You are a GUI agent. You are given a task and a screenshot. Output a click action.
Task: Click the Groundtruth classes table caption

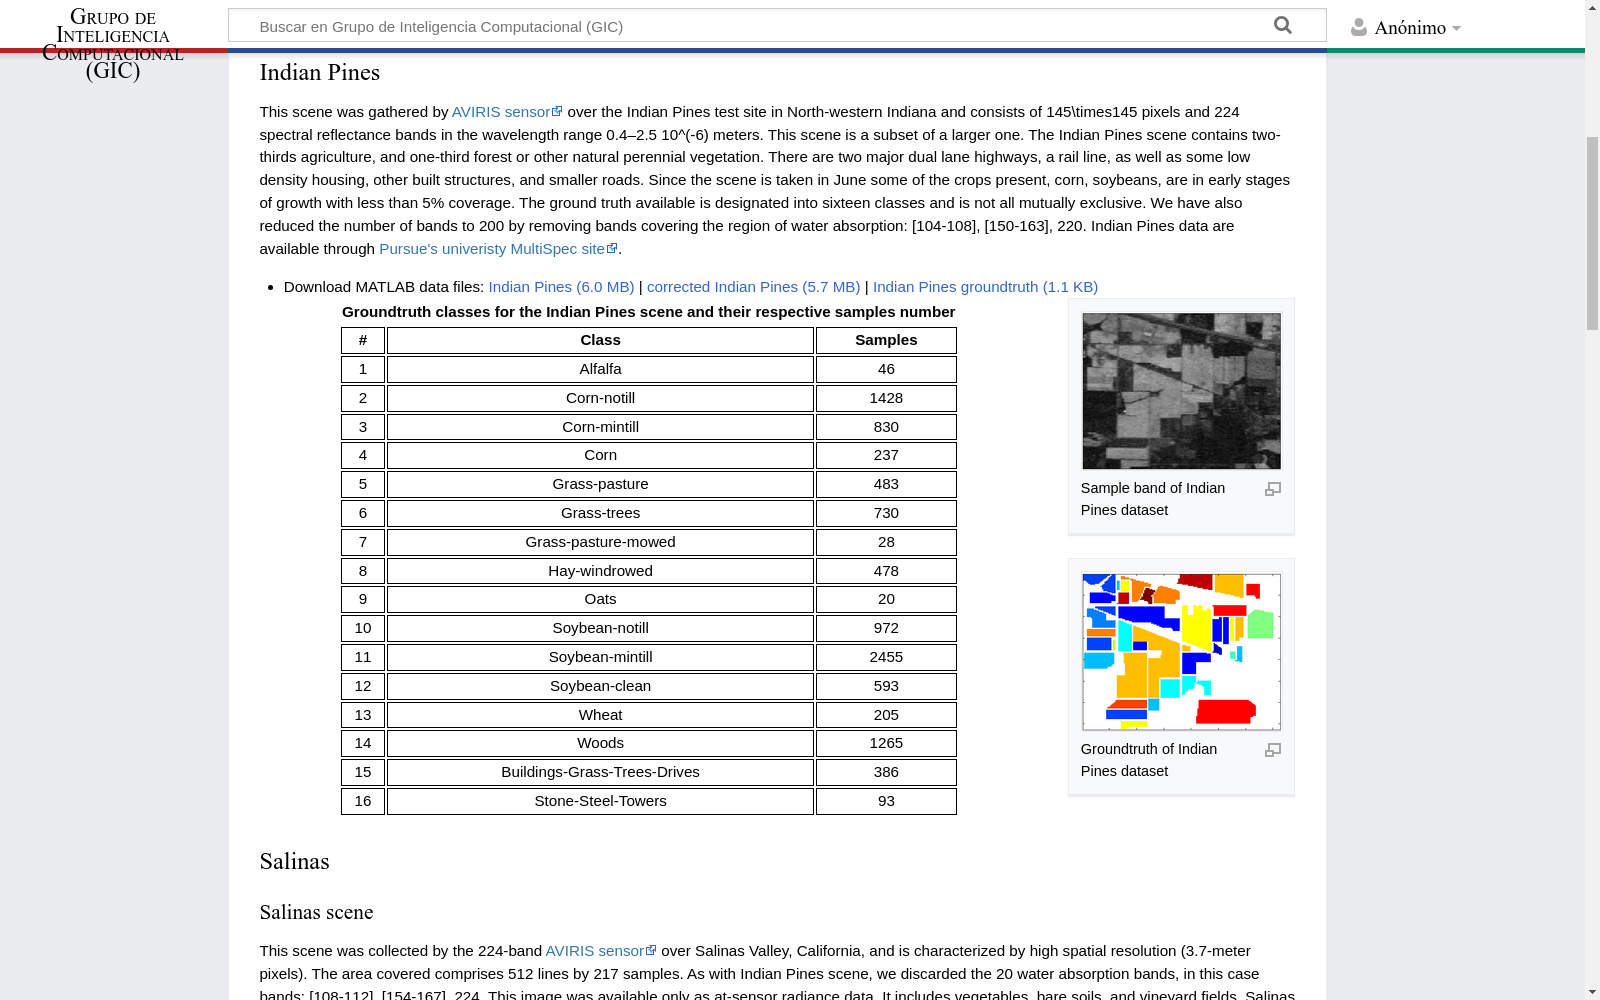pyautogui.click(x=648, y=313)
